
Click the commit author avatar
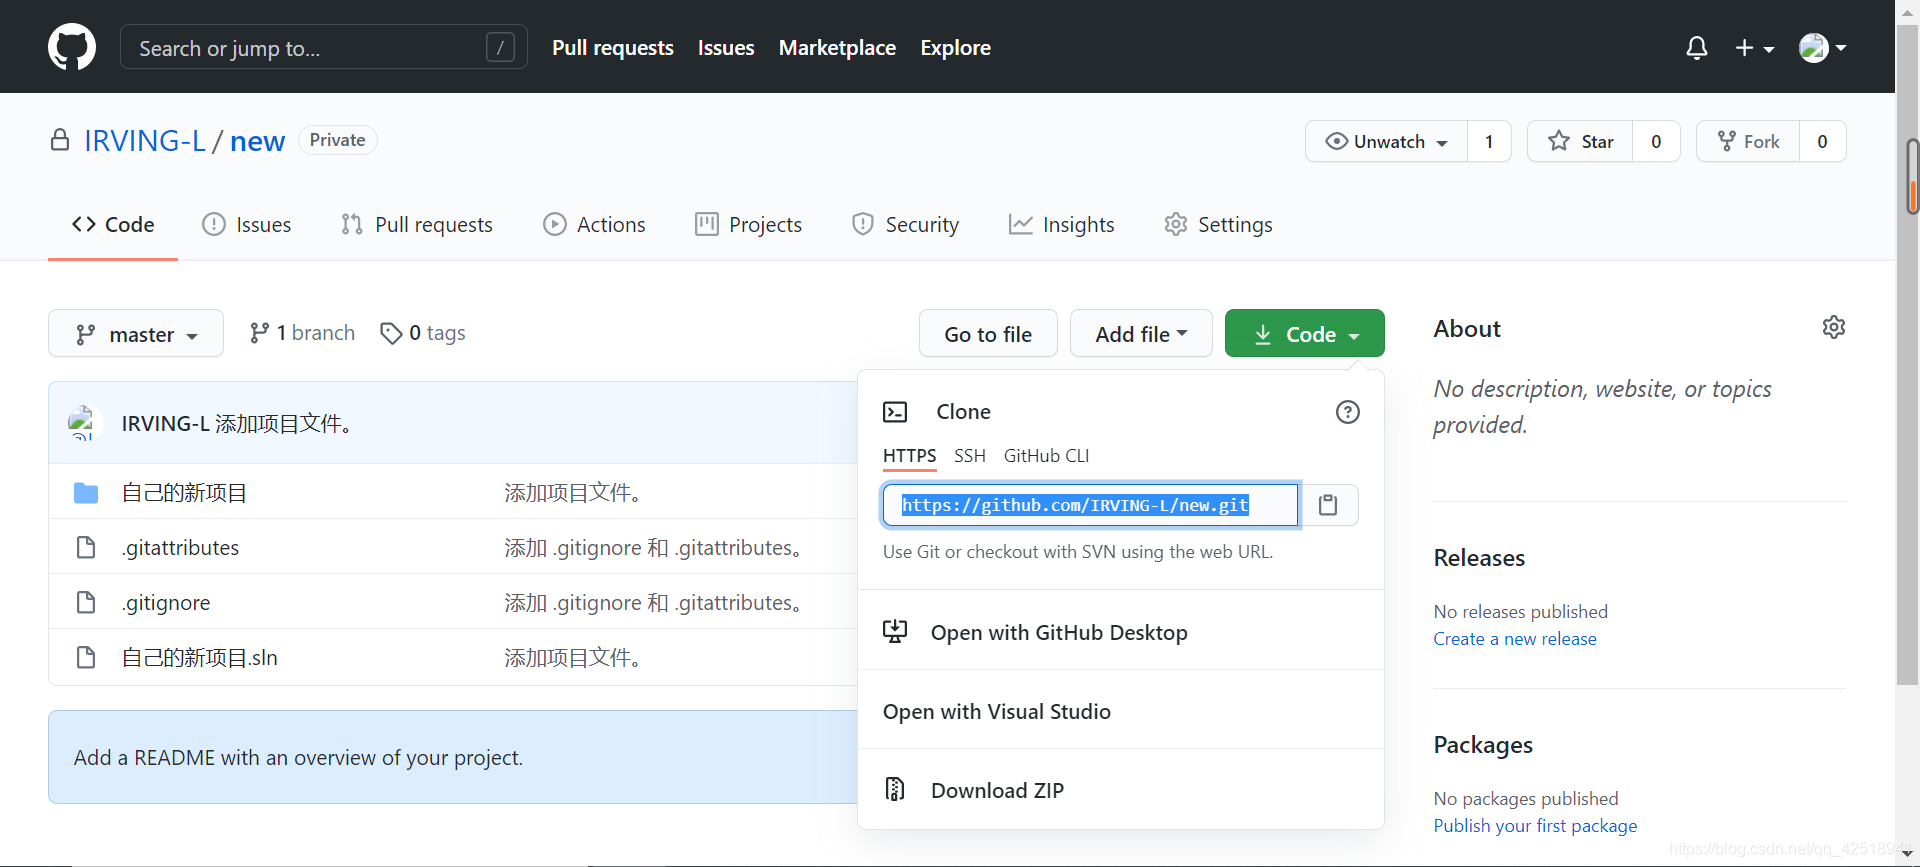(x=84, y=423)
